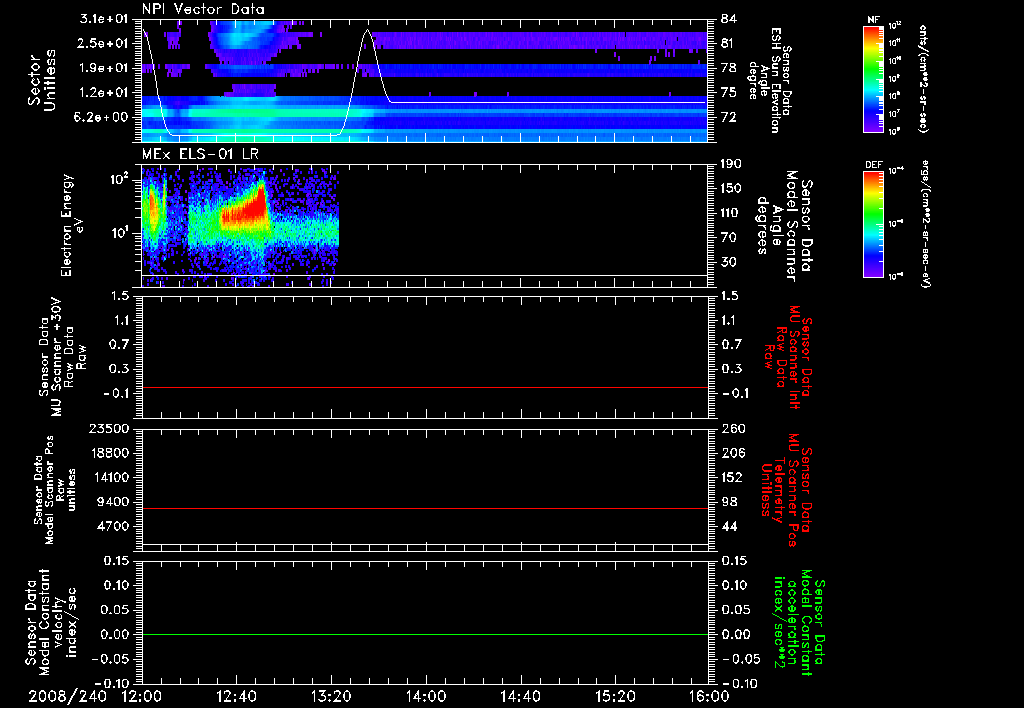Click the 206 telemetry axis tick
The height and width of the screenshot is (708, 1024).
pos(732,453)
